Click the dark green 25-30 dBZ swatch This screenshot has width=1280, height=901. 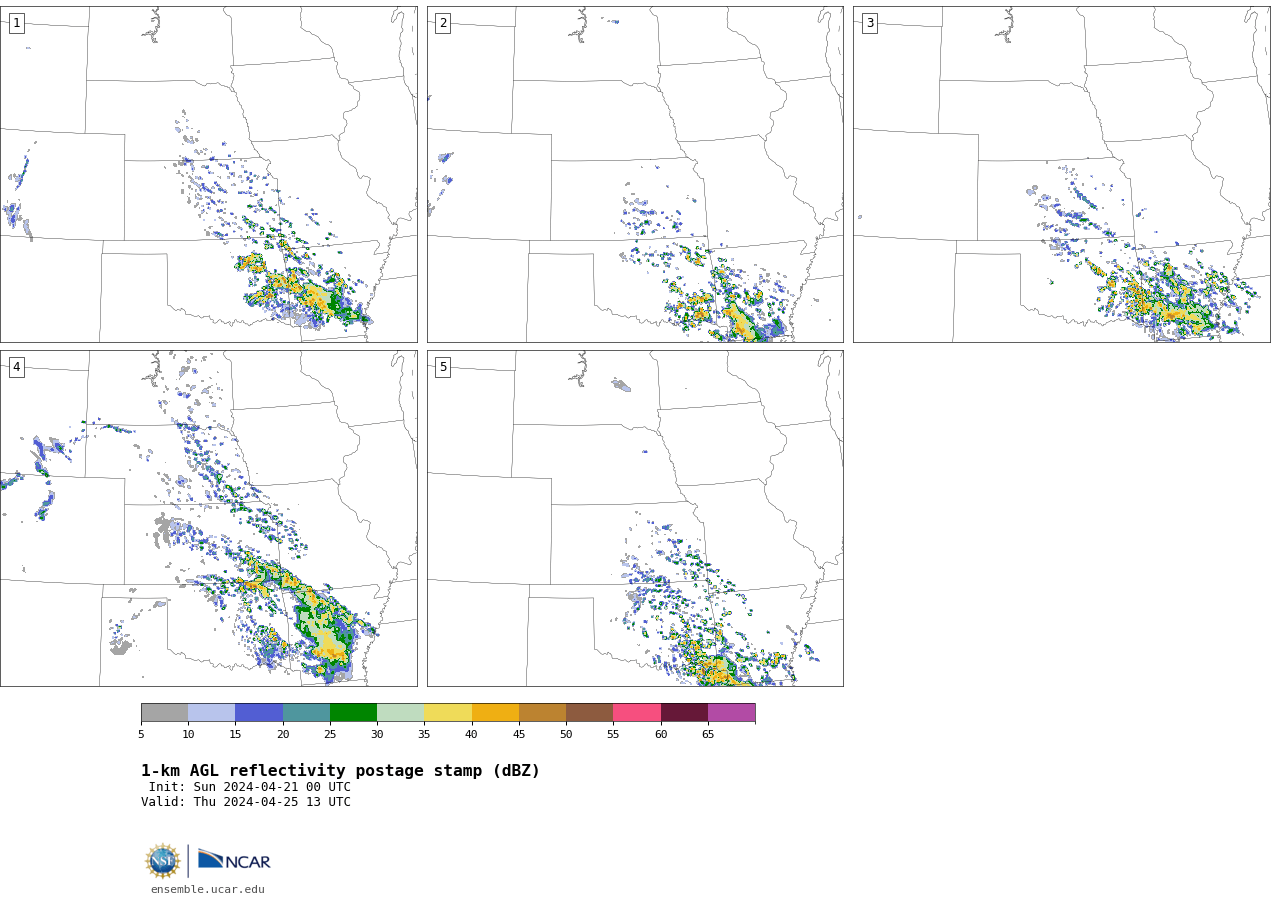click(353, 713)
